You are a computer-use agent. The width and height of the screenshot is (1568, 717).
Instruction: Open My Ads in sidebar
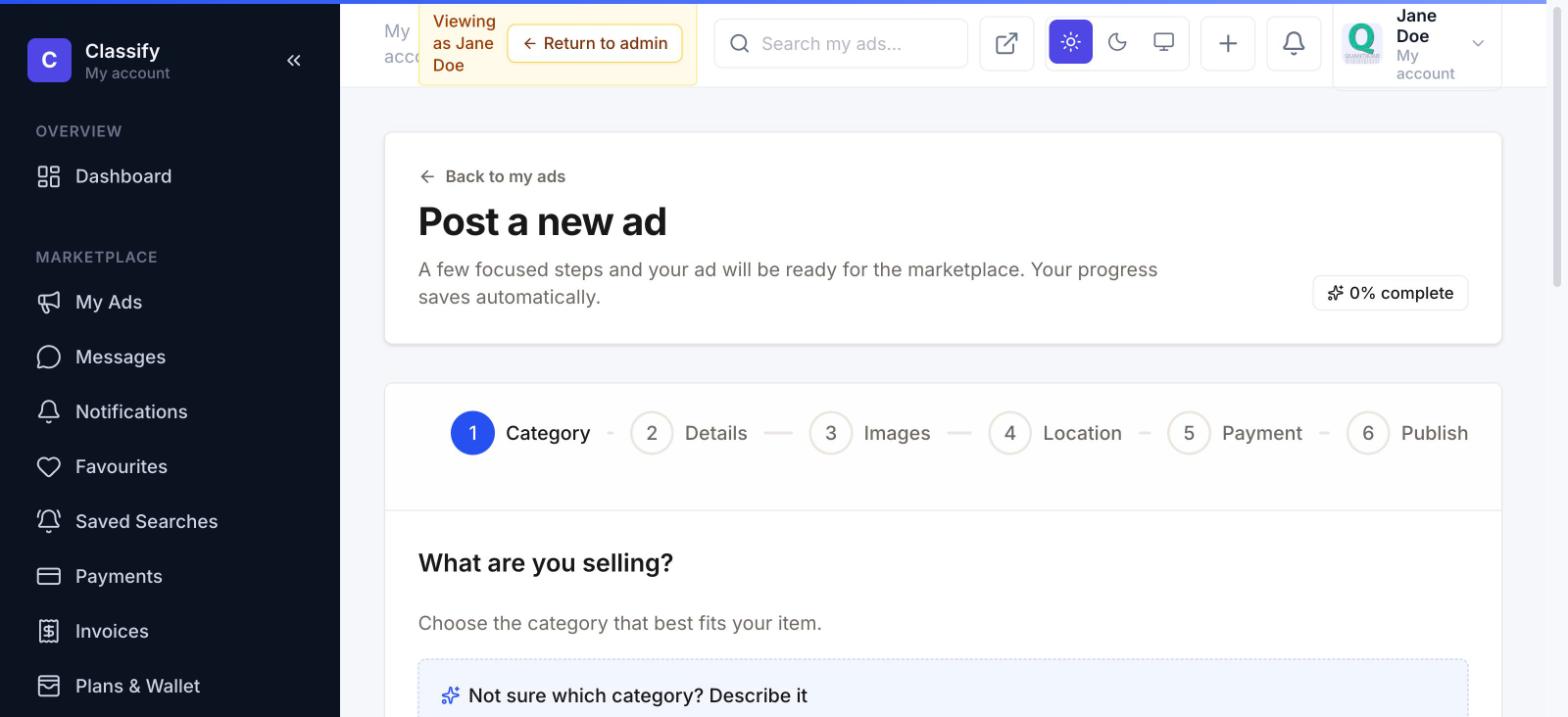(170, 302)
